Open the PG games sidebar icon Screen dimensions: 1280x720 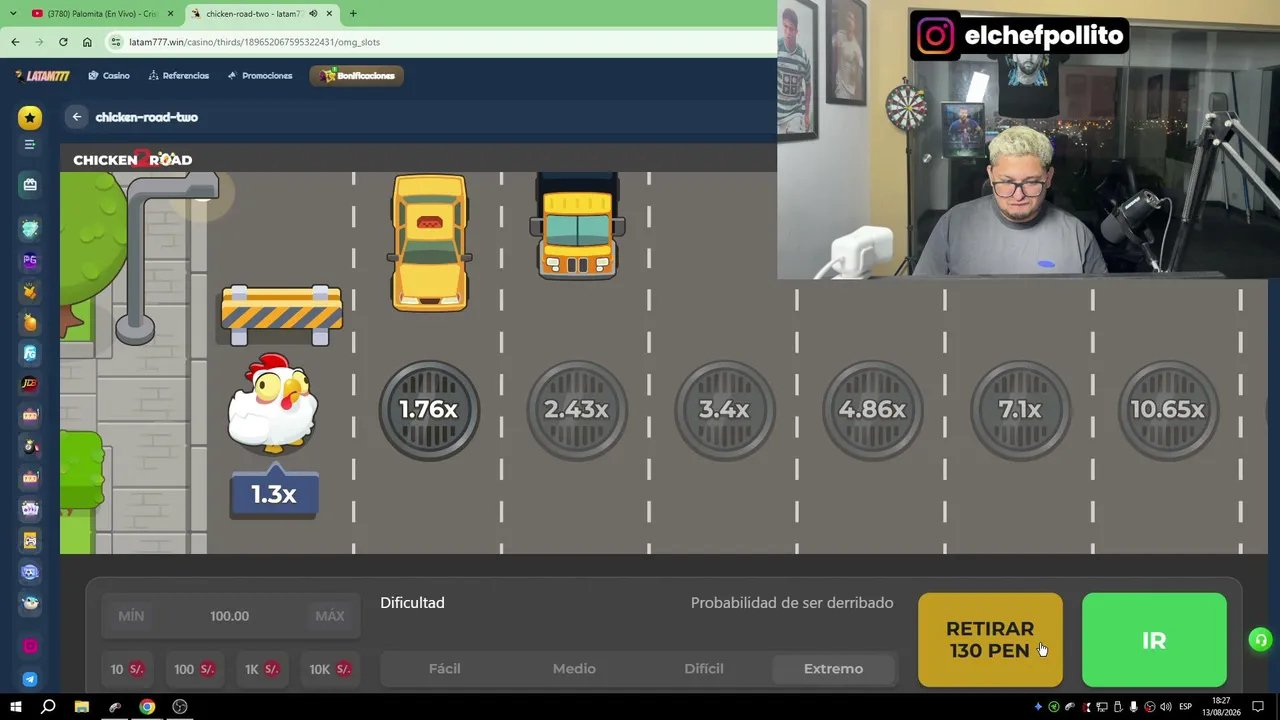pos(30,260)
